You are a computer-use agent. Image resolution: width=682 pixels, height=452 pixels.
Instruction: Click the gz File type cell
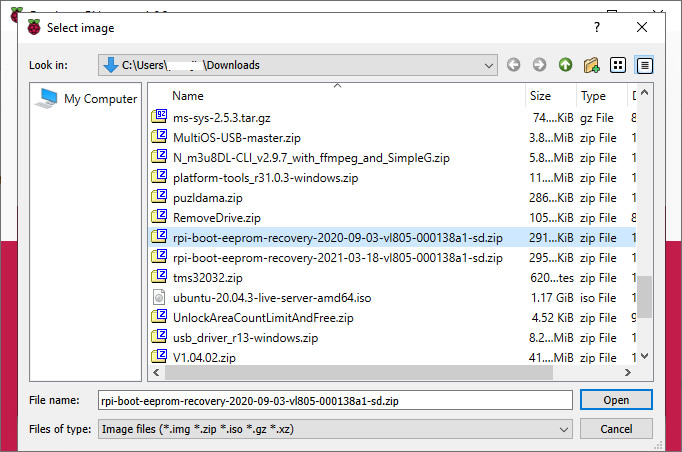click(x=597, y=118)
